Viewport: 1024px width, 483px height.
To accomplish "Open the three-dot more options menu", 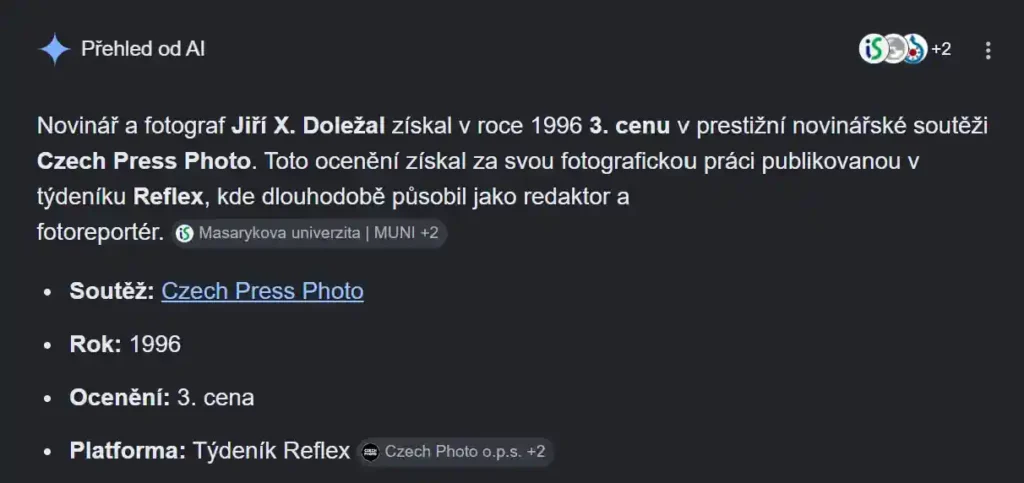I will tap(988, 50).
